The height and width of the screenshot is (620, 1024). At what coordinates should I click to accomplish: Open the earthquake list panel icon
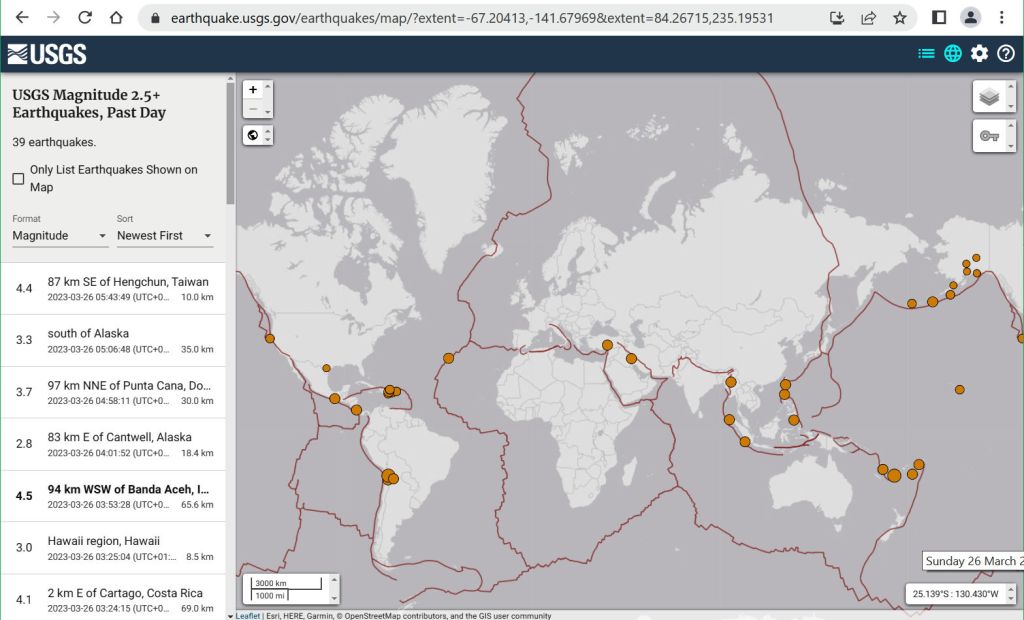click(926, 54)
